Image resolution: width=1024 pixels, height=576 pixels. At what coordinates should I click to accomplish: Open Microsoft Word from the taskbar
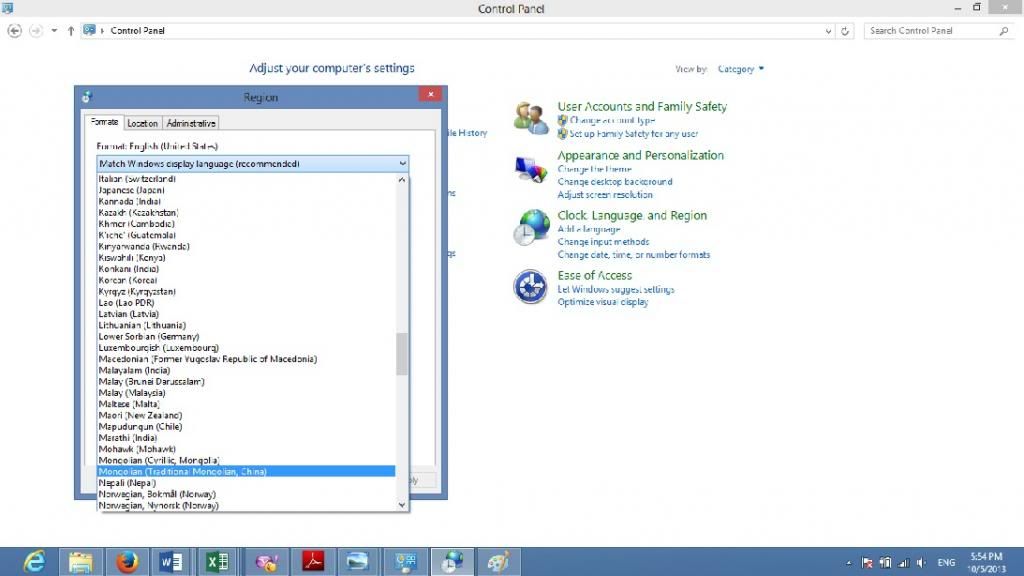(x=171, y=562)
